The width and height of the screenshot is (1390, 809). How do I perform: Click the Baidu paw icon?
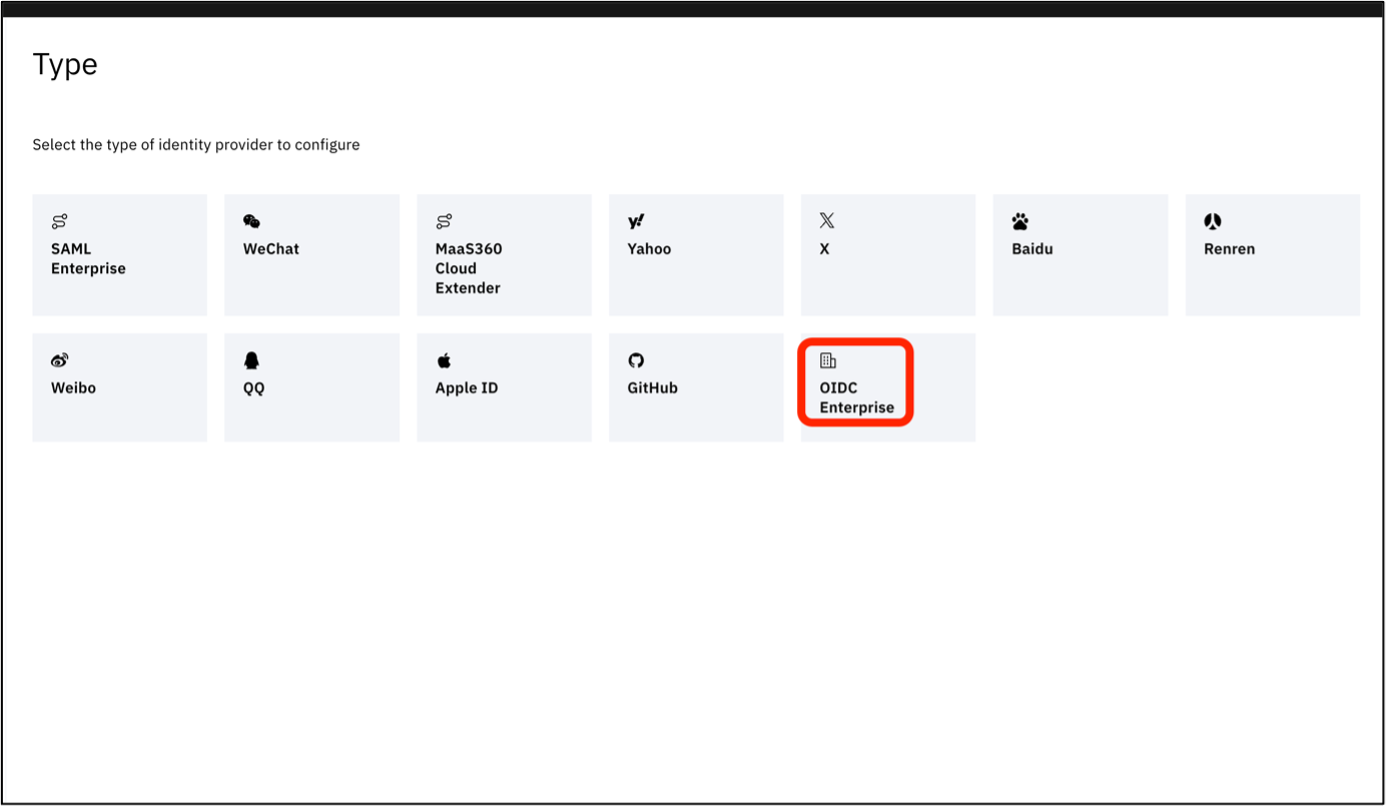pyautogui.click(x=1019, y=220)
